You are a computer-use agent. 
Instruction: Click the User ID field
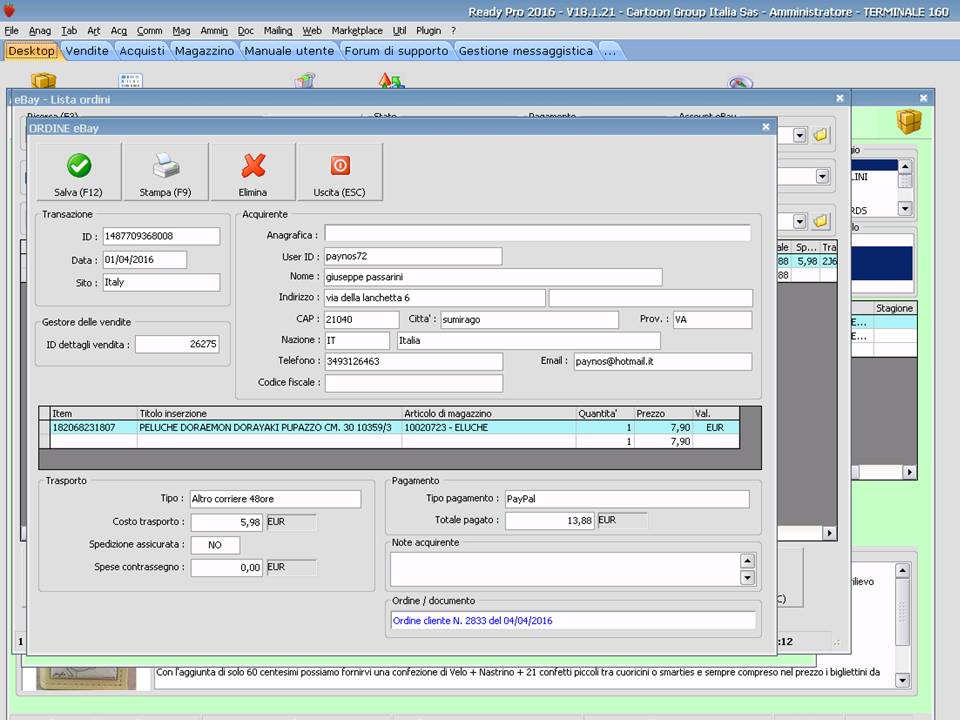pos(413,257)
